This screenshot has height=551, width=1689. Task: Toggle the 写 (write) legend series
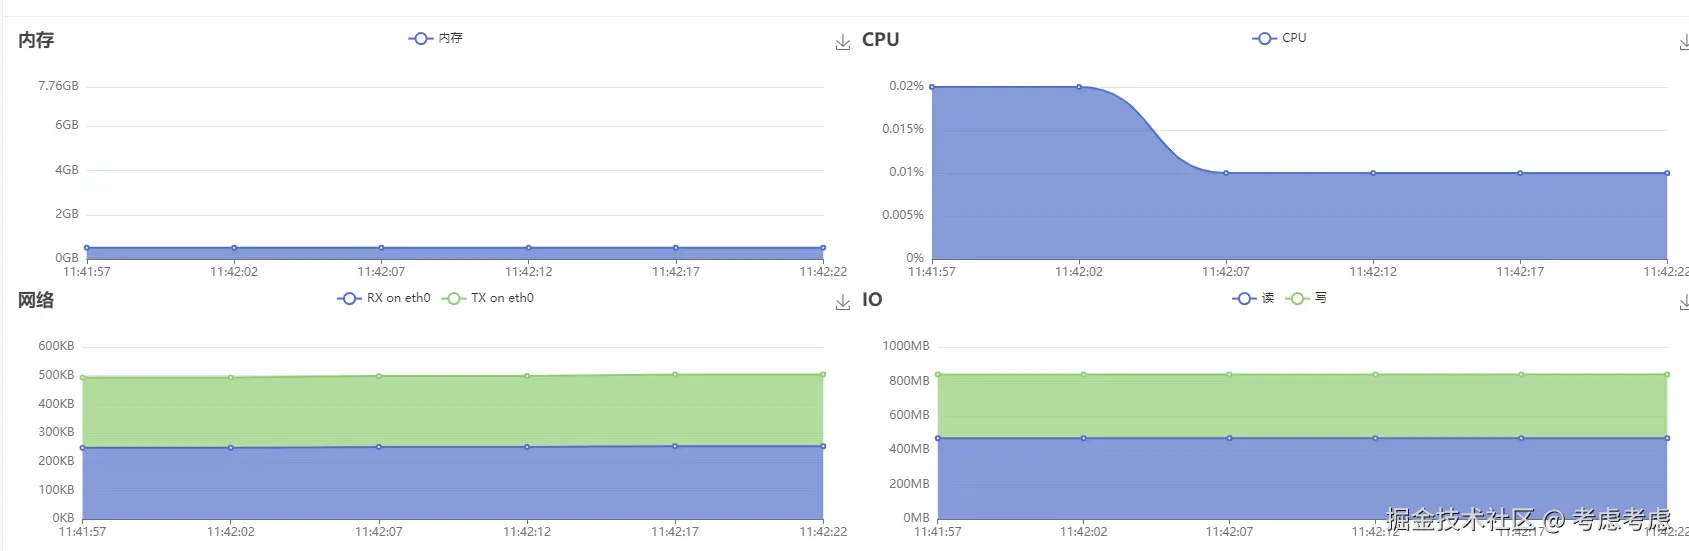pos(1309,298)
